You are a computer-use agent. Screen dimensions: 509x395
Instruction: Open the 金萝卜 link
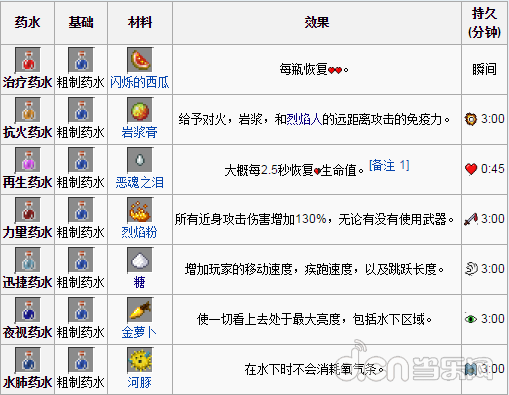tap(140, 332)
